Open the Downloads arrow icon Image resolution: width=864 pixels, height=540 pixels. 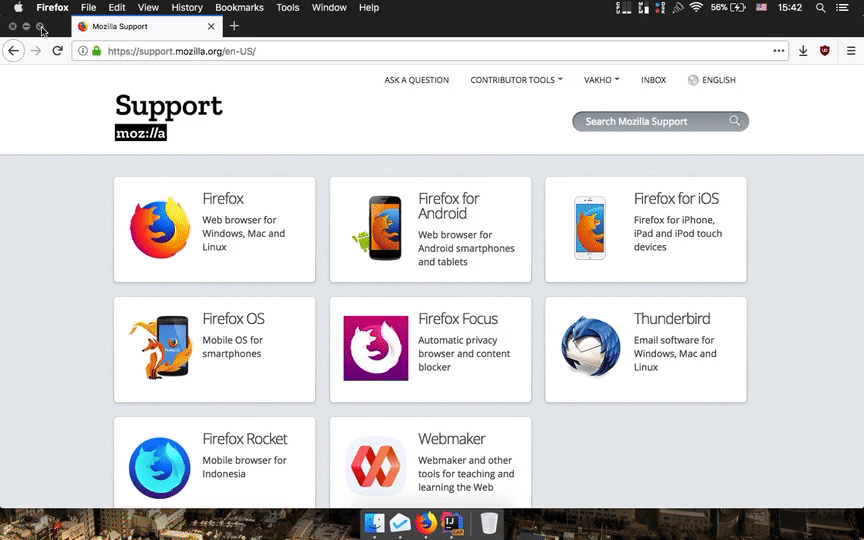click(803, 51)
